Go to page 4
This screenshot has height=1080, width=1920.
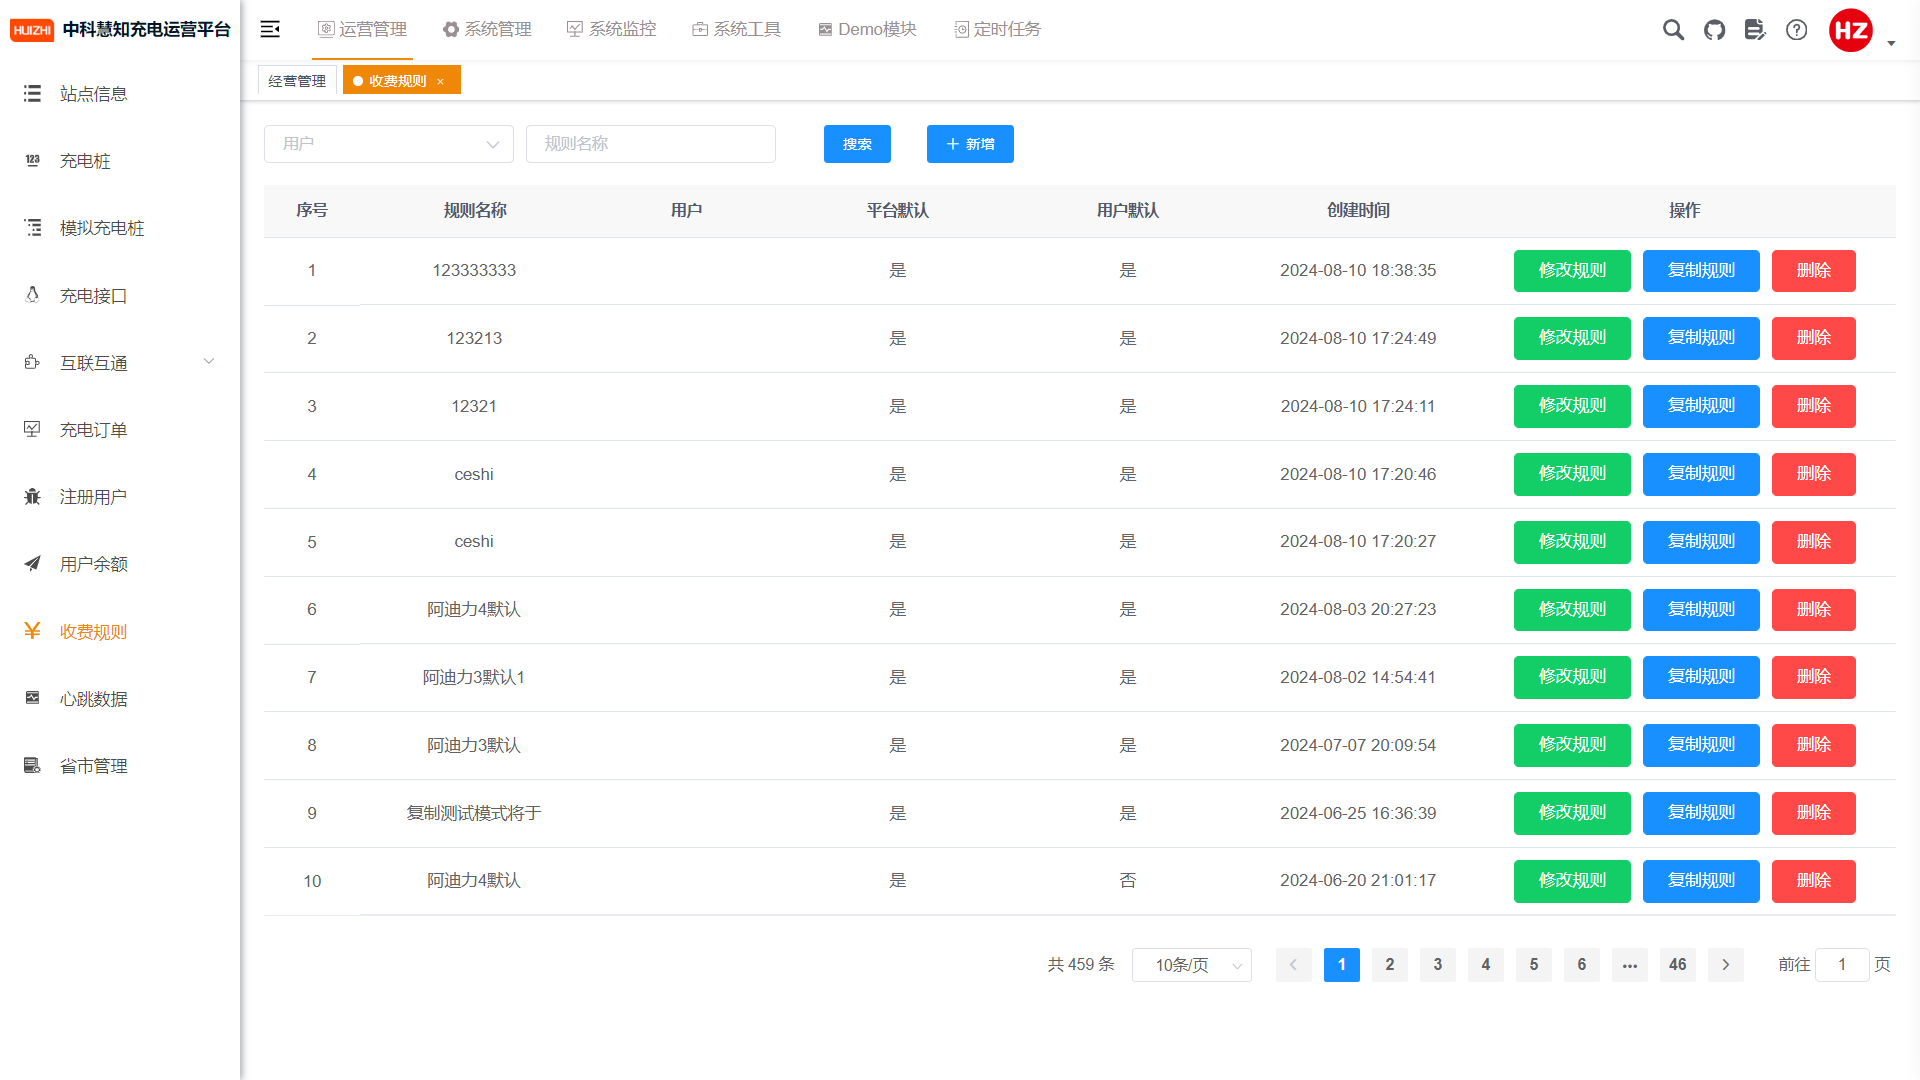click(1486, 965)
